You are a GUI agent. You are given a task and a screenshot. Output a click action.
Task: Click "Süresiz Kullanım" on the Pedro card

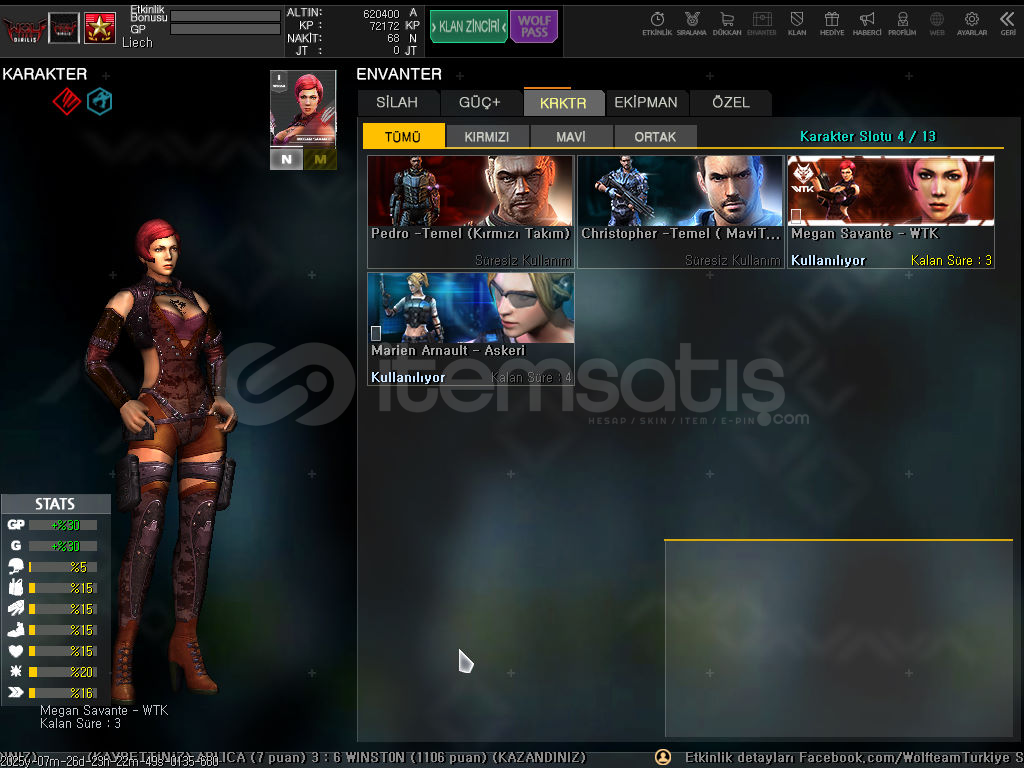[523, 260]
